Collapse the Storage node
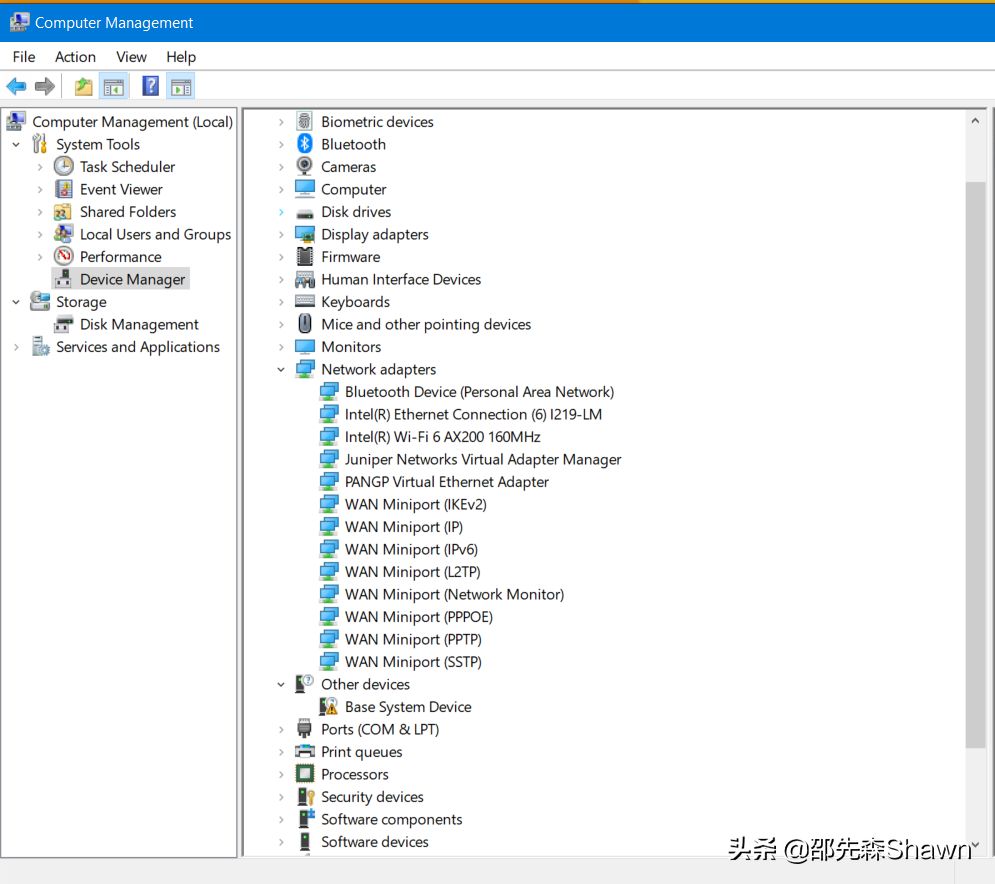 (16, 302)
